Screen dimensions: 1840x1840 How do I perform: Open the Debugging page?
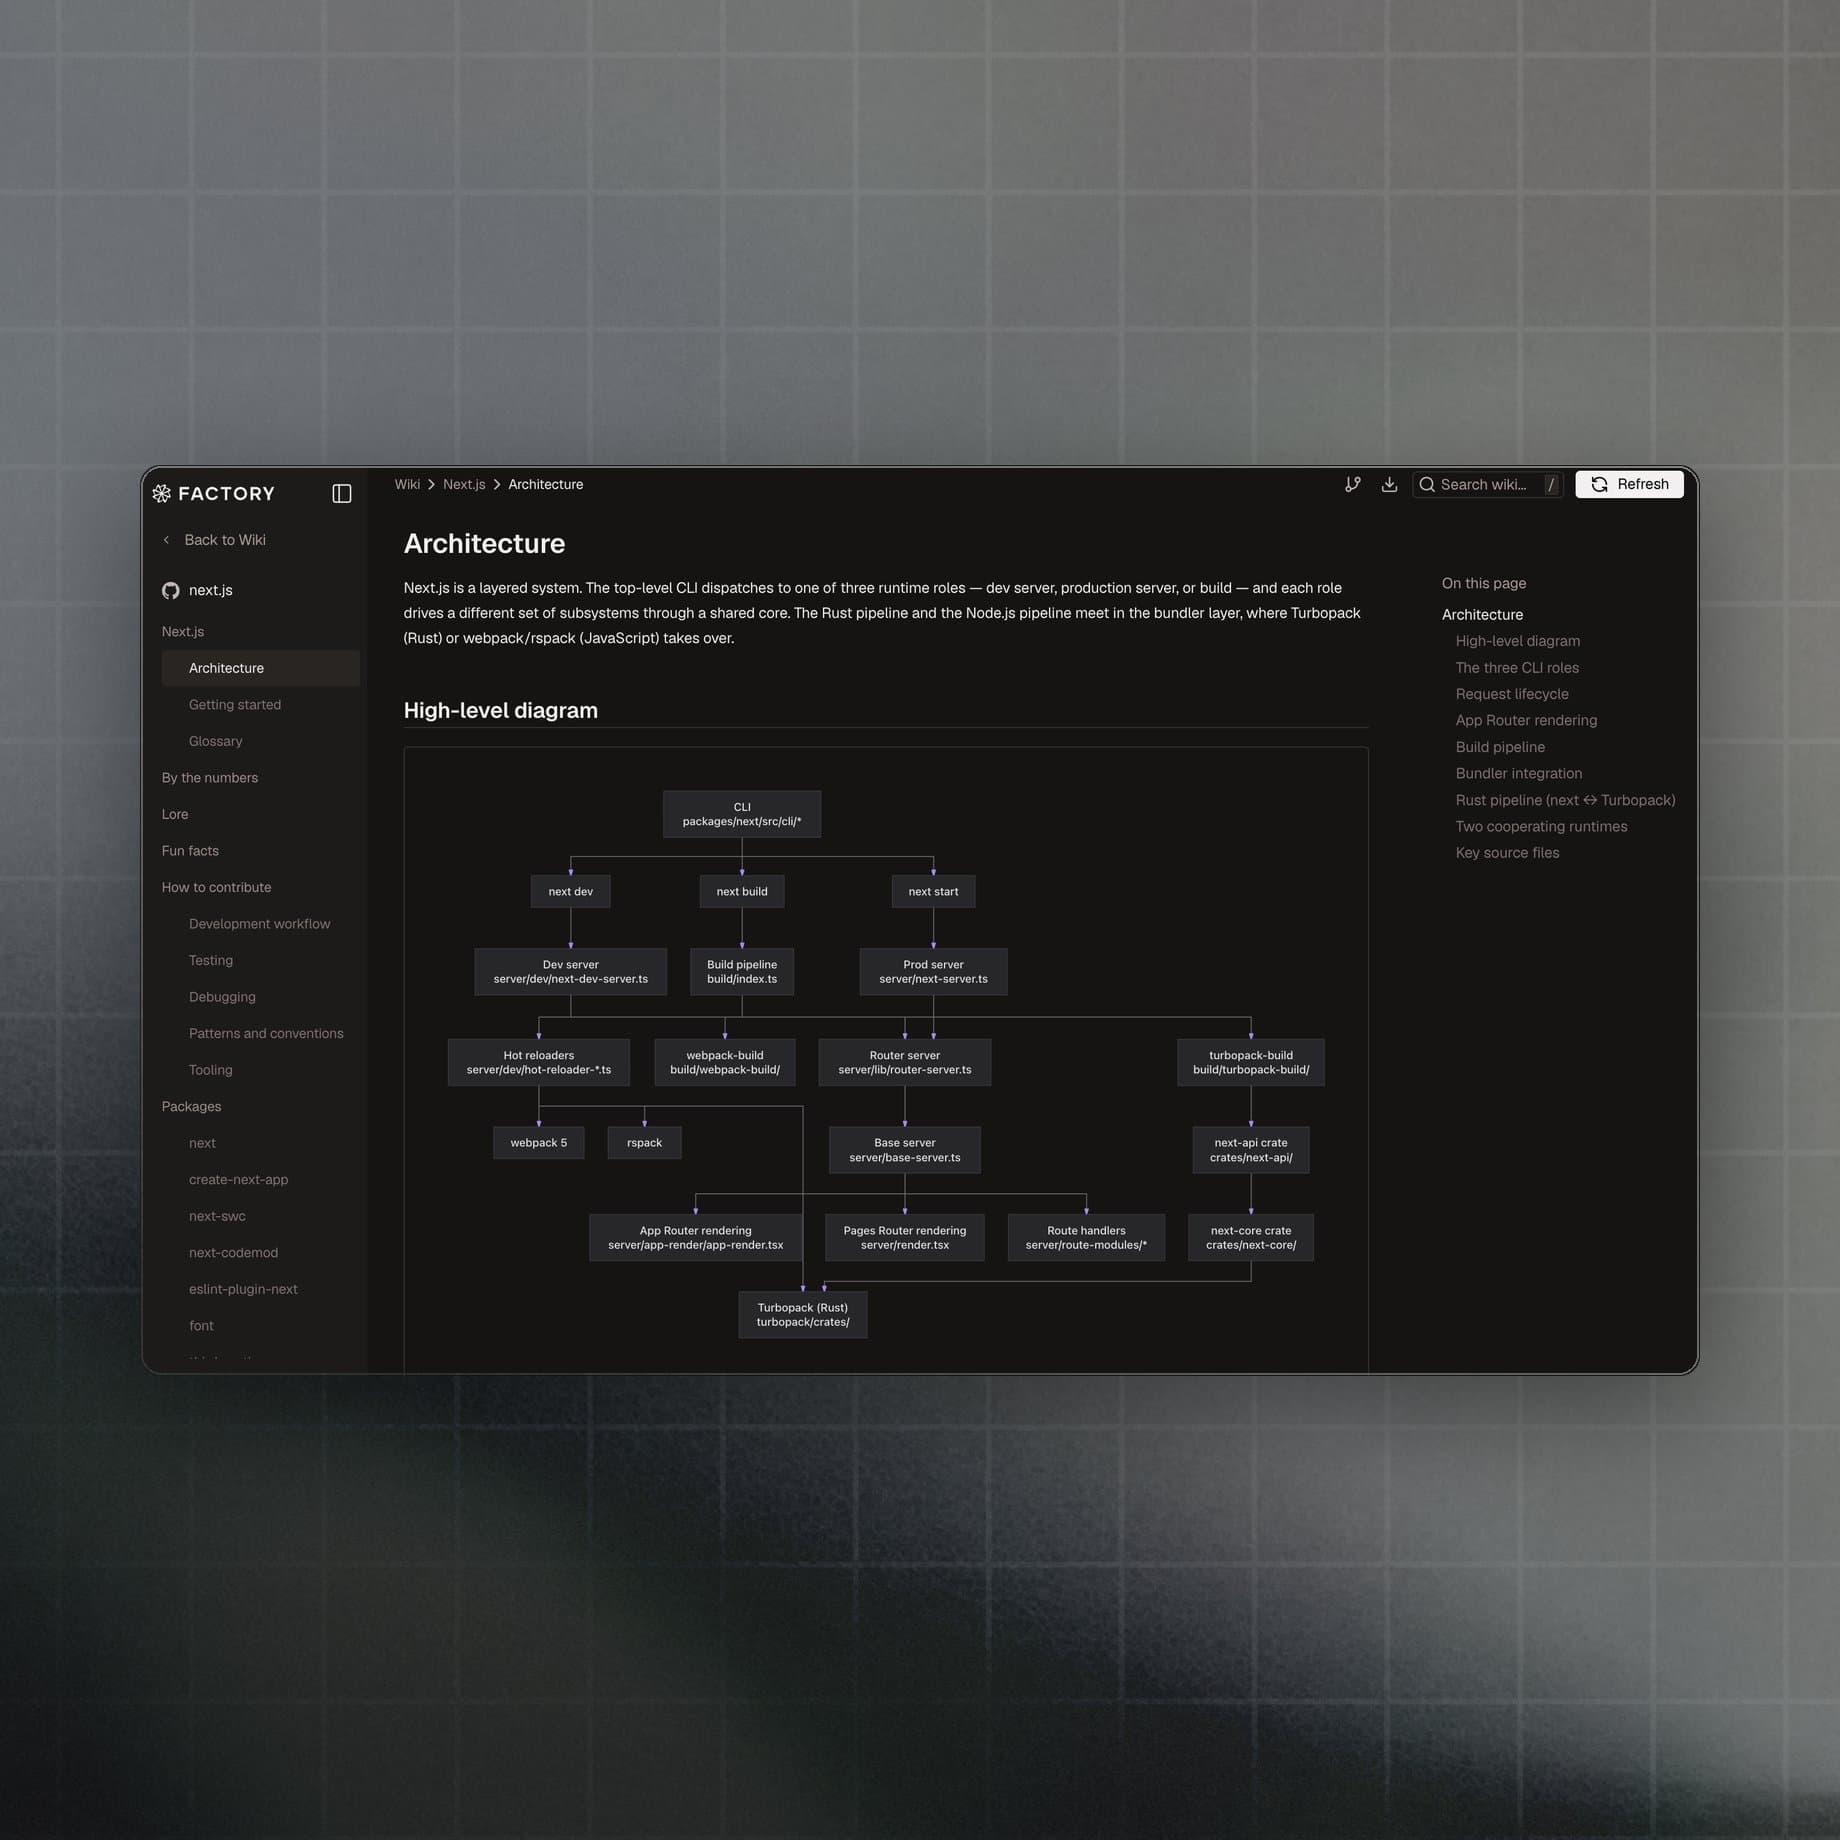pos(222,996)
